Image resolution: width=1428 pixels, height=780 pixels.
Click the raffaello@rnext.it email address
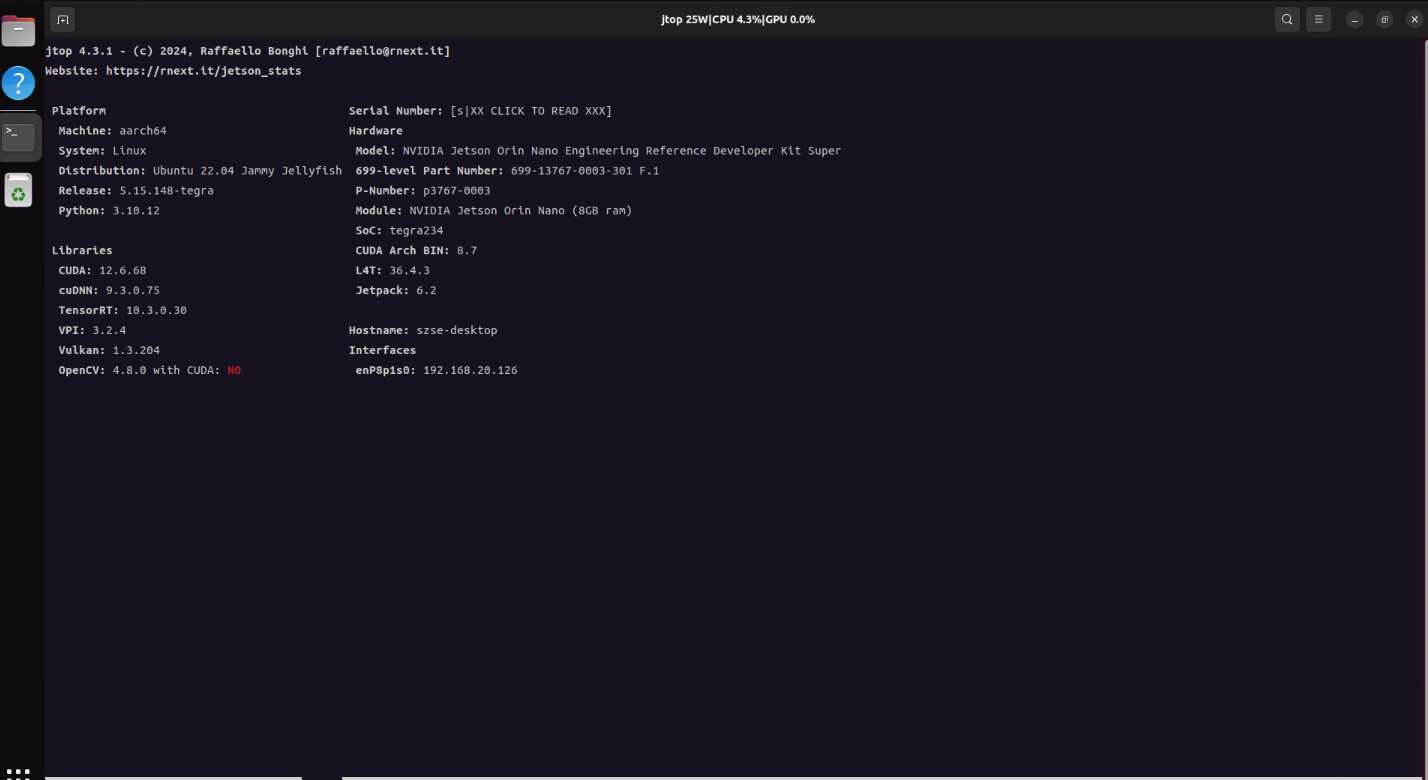click(384, 50)
